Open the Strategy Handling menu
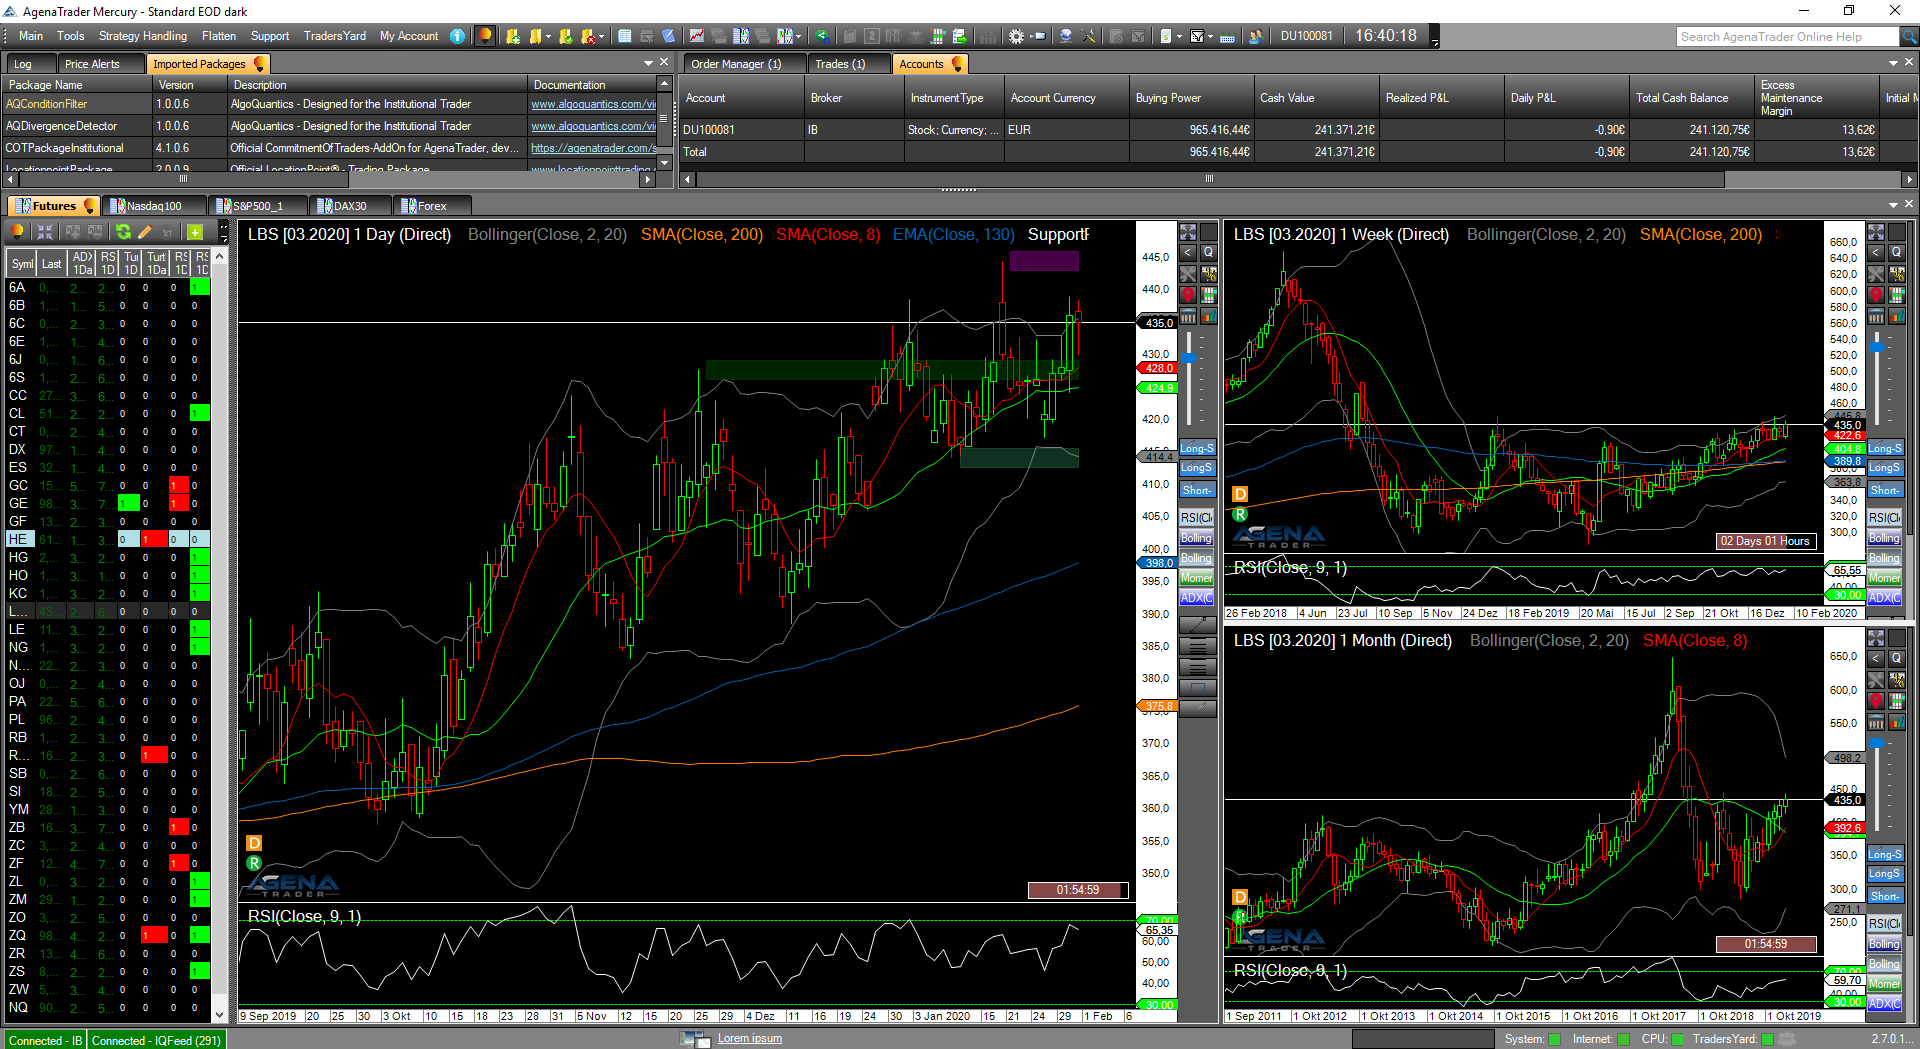The image size is (1920, 1049). coord(143,36)
